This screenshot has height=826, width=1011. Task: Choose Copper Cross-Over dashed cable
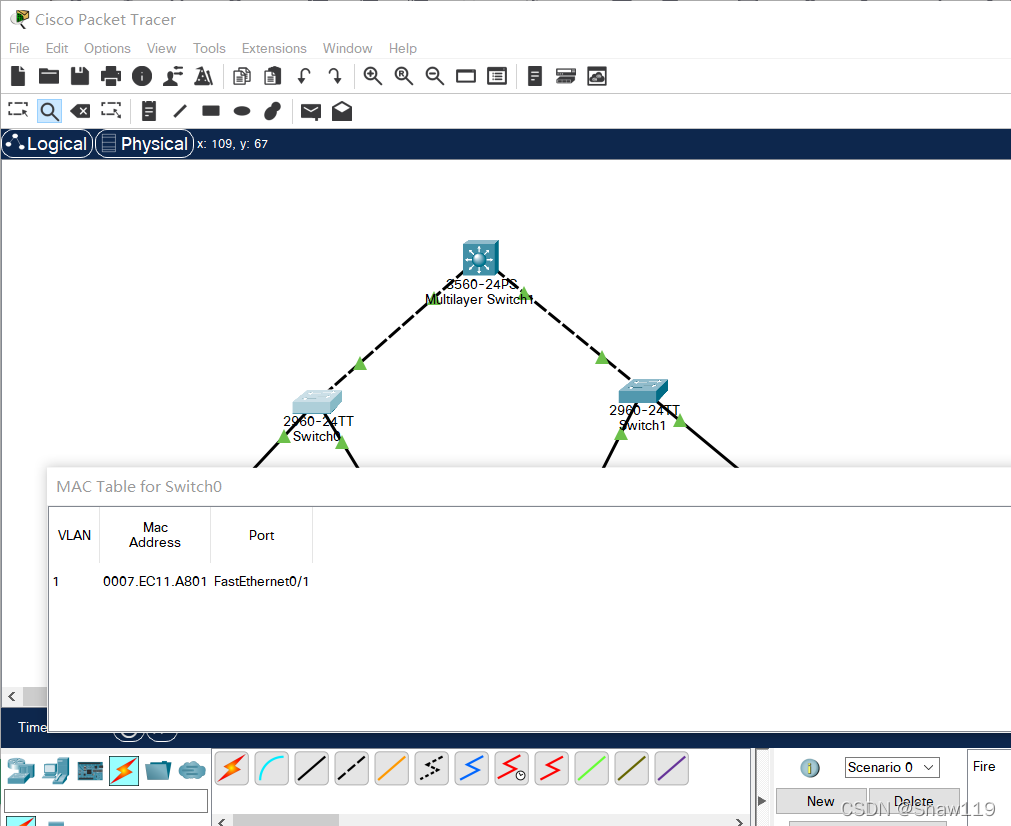click(351, 769)
